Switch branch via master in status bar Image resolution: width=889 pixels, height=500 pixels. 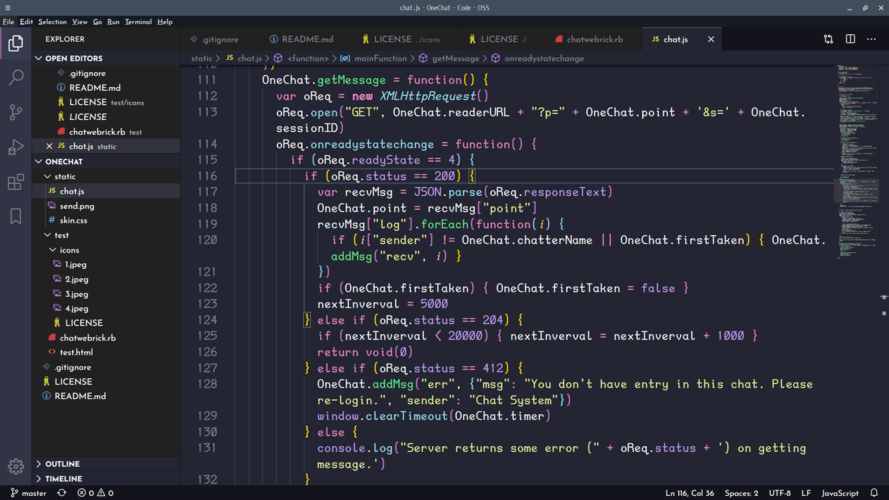point(28,493)
